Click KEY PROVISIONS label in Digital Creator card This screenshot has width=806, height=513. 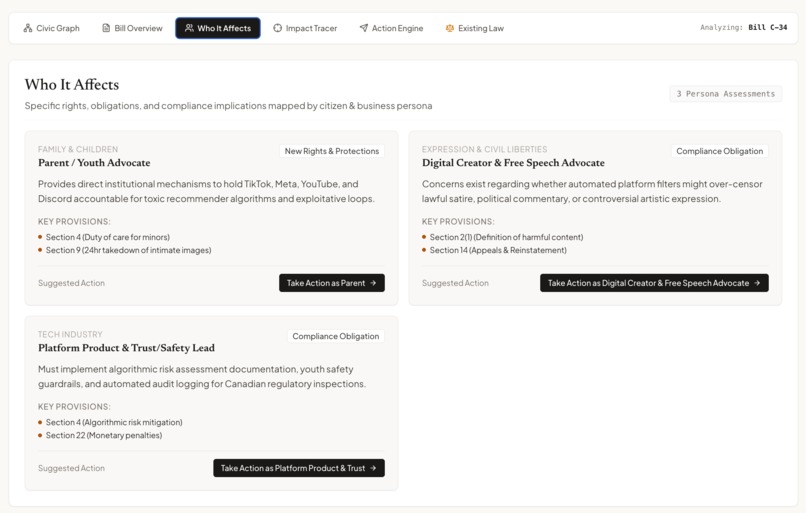[458, 222]
